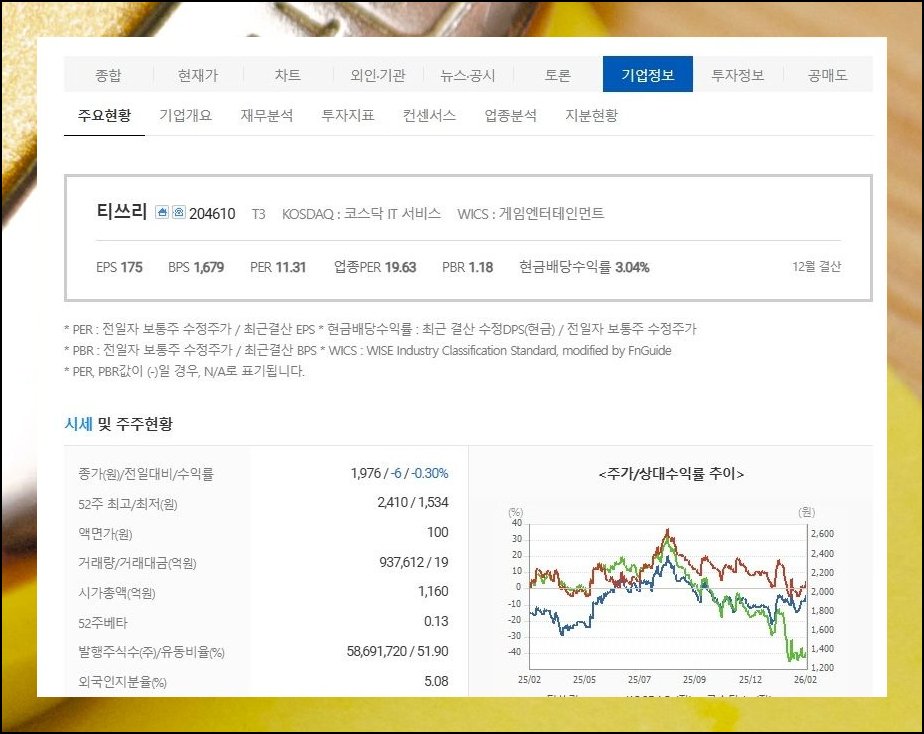Open the 기업개요 sub-tab
The width and height of the screenshot is (924, 734).
click(185, 115)
